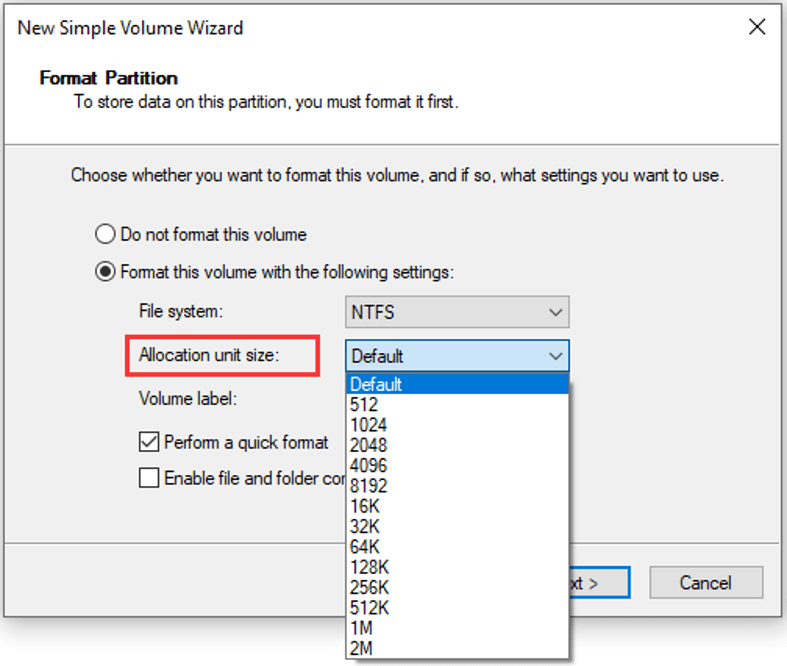Click the Next button
Image resolution: width=787 pixels, height=666 pixels.
tap(599, 583)
